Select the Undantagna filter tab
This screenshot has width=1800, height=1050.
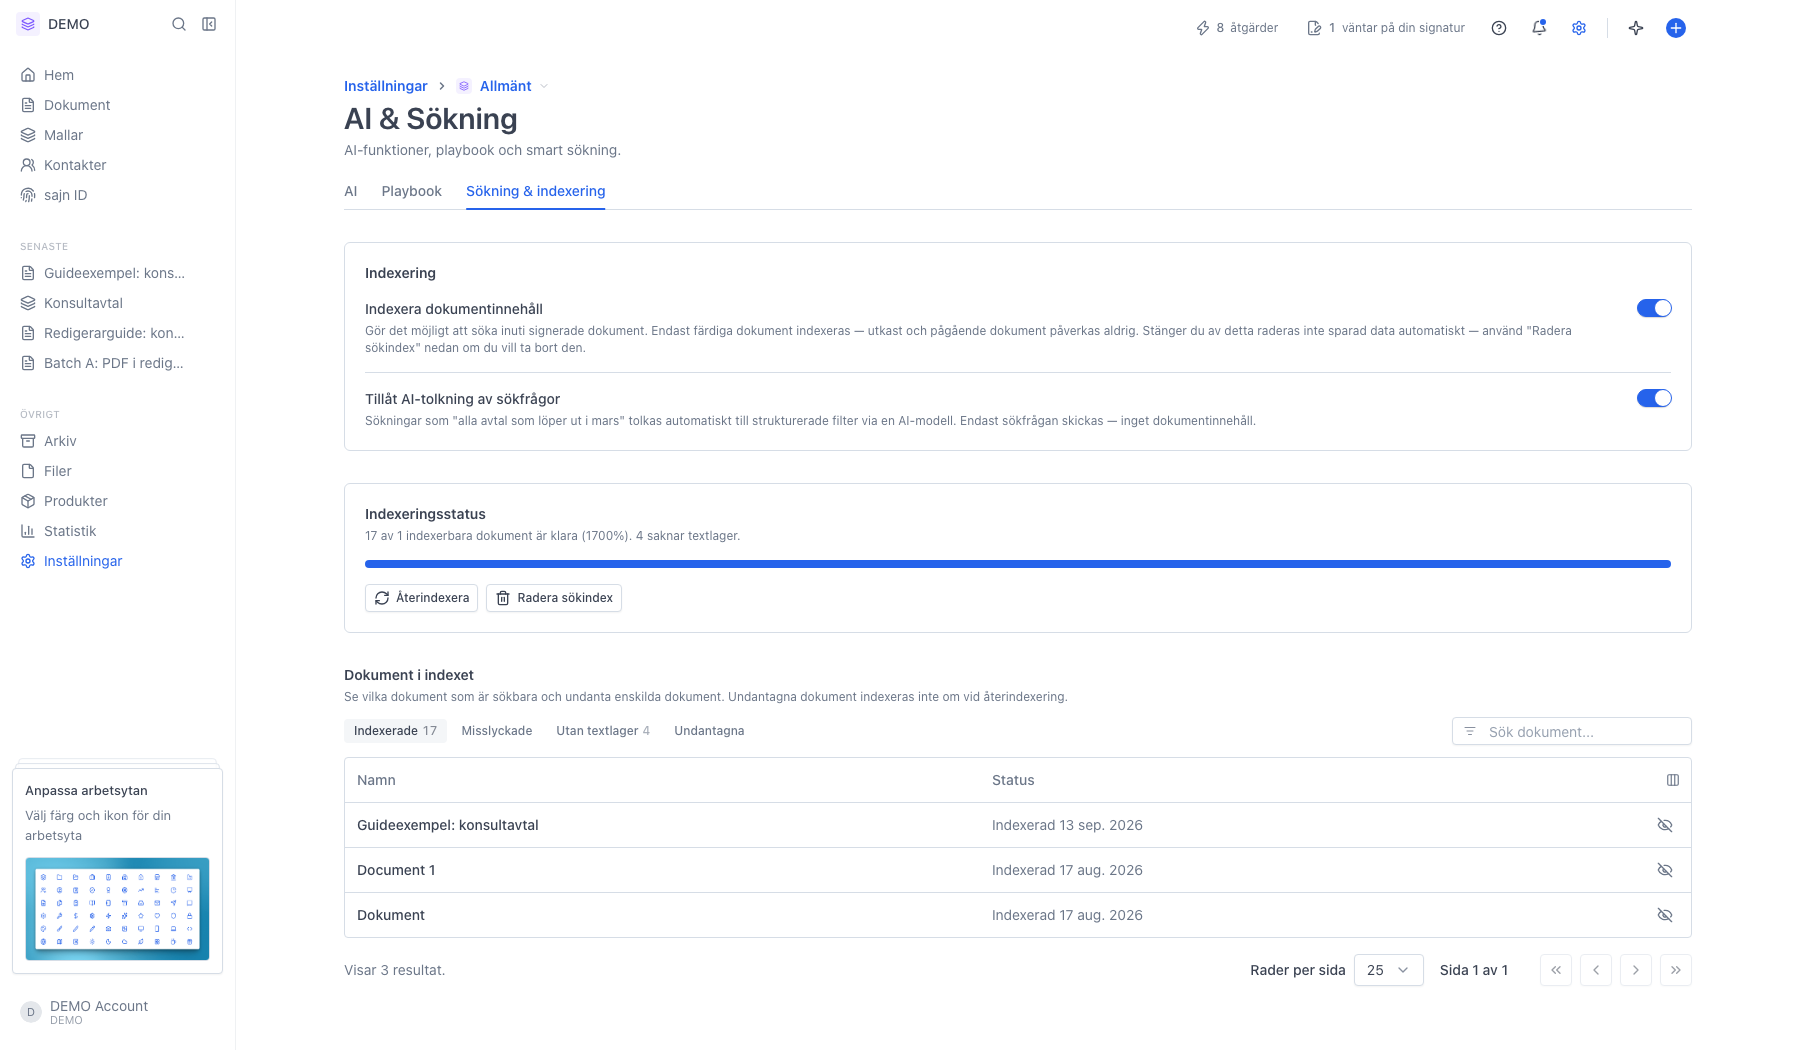[x=709, y=731]
